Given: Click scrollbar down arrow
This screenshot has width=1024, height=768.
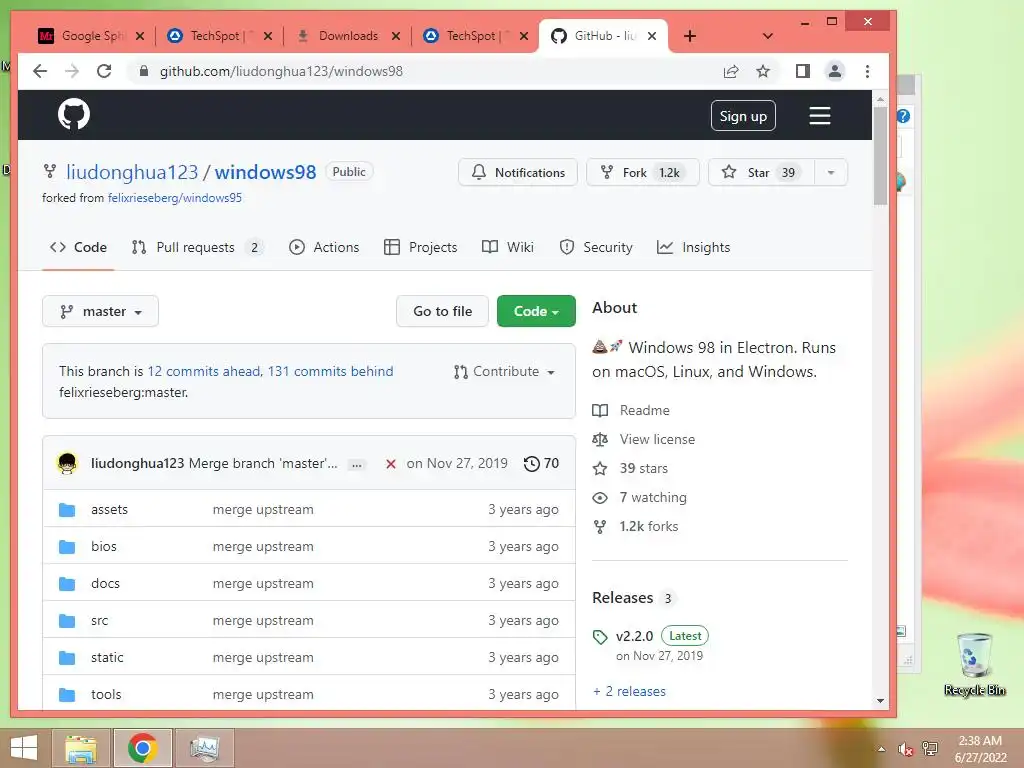Looking at the screenshot, I should [x=880, y=701].
